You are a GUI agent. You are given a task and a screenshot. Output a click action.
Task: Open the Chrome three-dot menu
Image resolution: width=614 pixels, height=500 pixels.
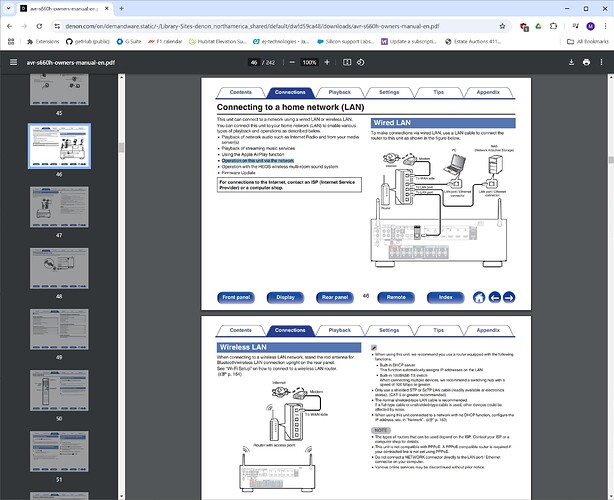[x=605, y=26]
